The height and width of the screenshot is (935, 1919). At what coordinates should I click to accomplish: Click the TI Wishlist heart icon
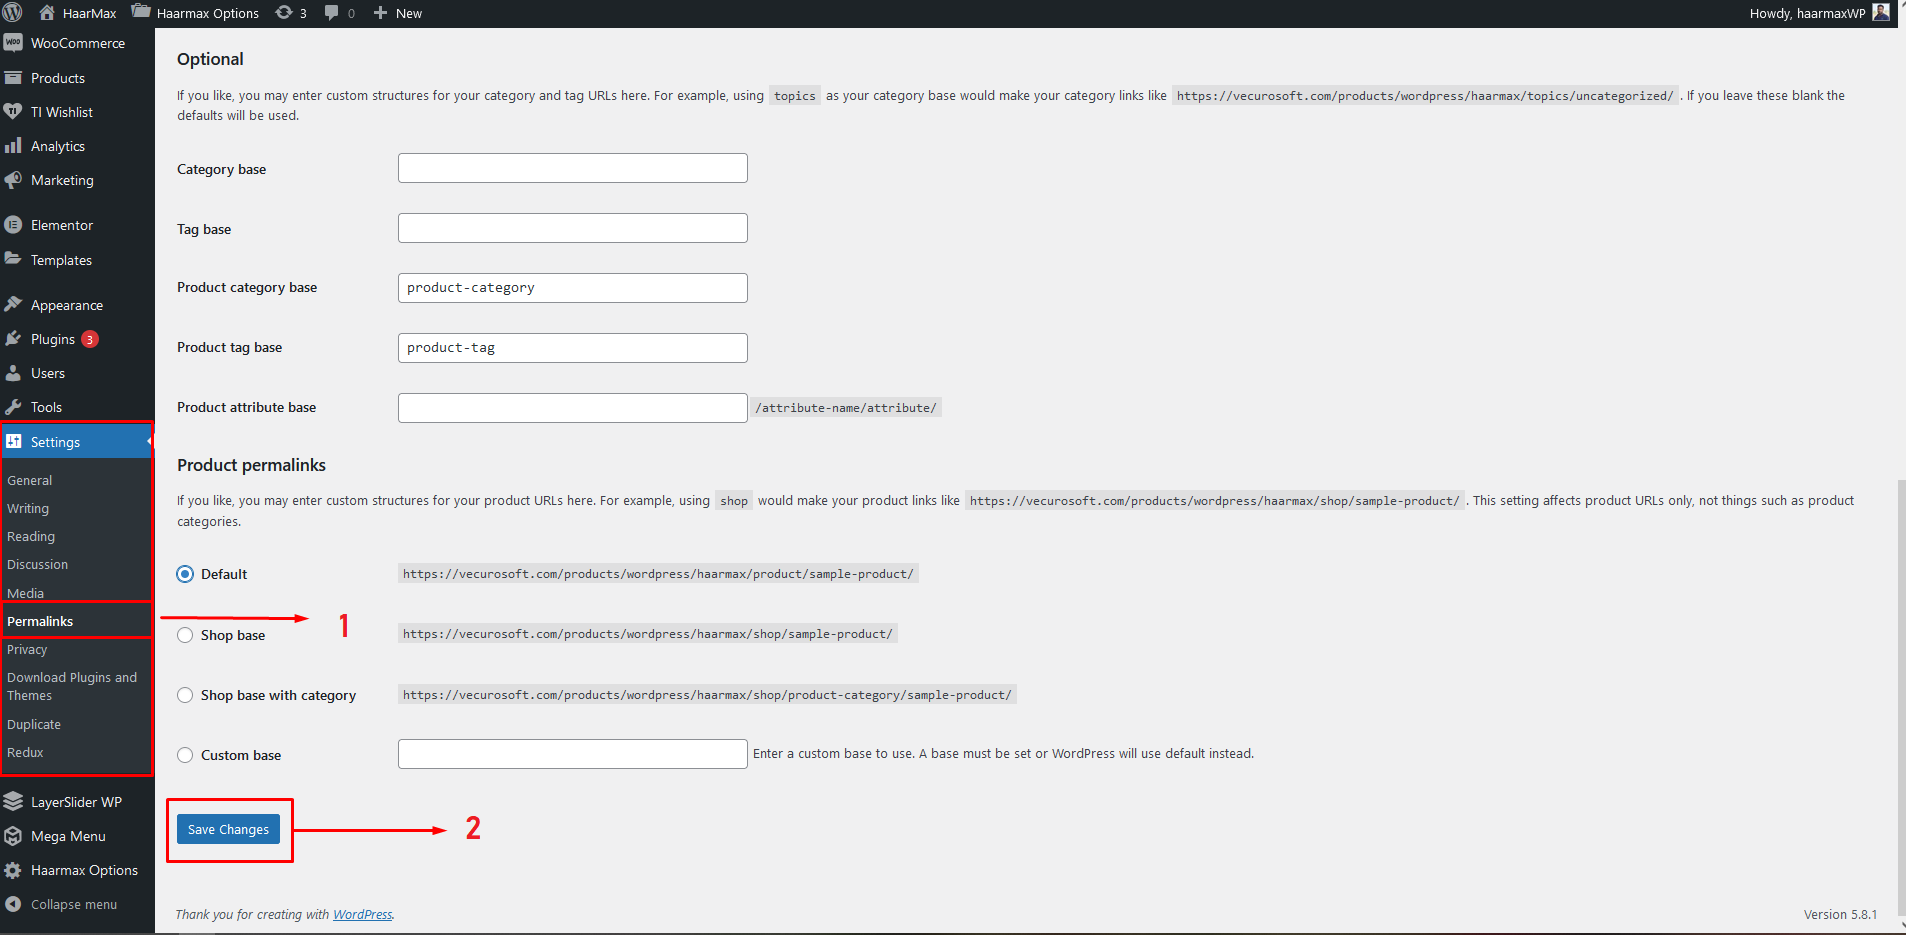pos(13,112)
